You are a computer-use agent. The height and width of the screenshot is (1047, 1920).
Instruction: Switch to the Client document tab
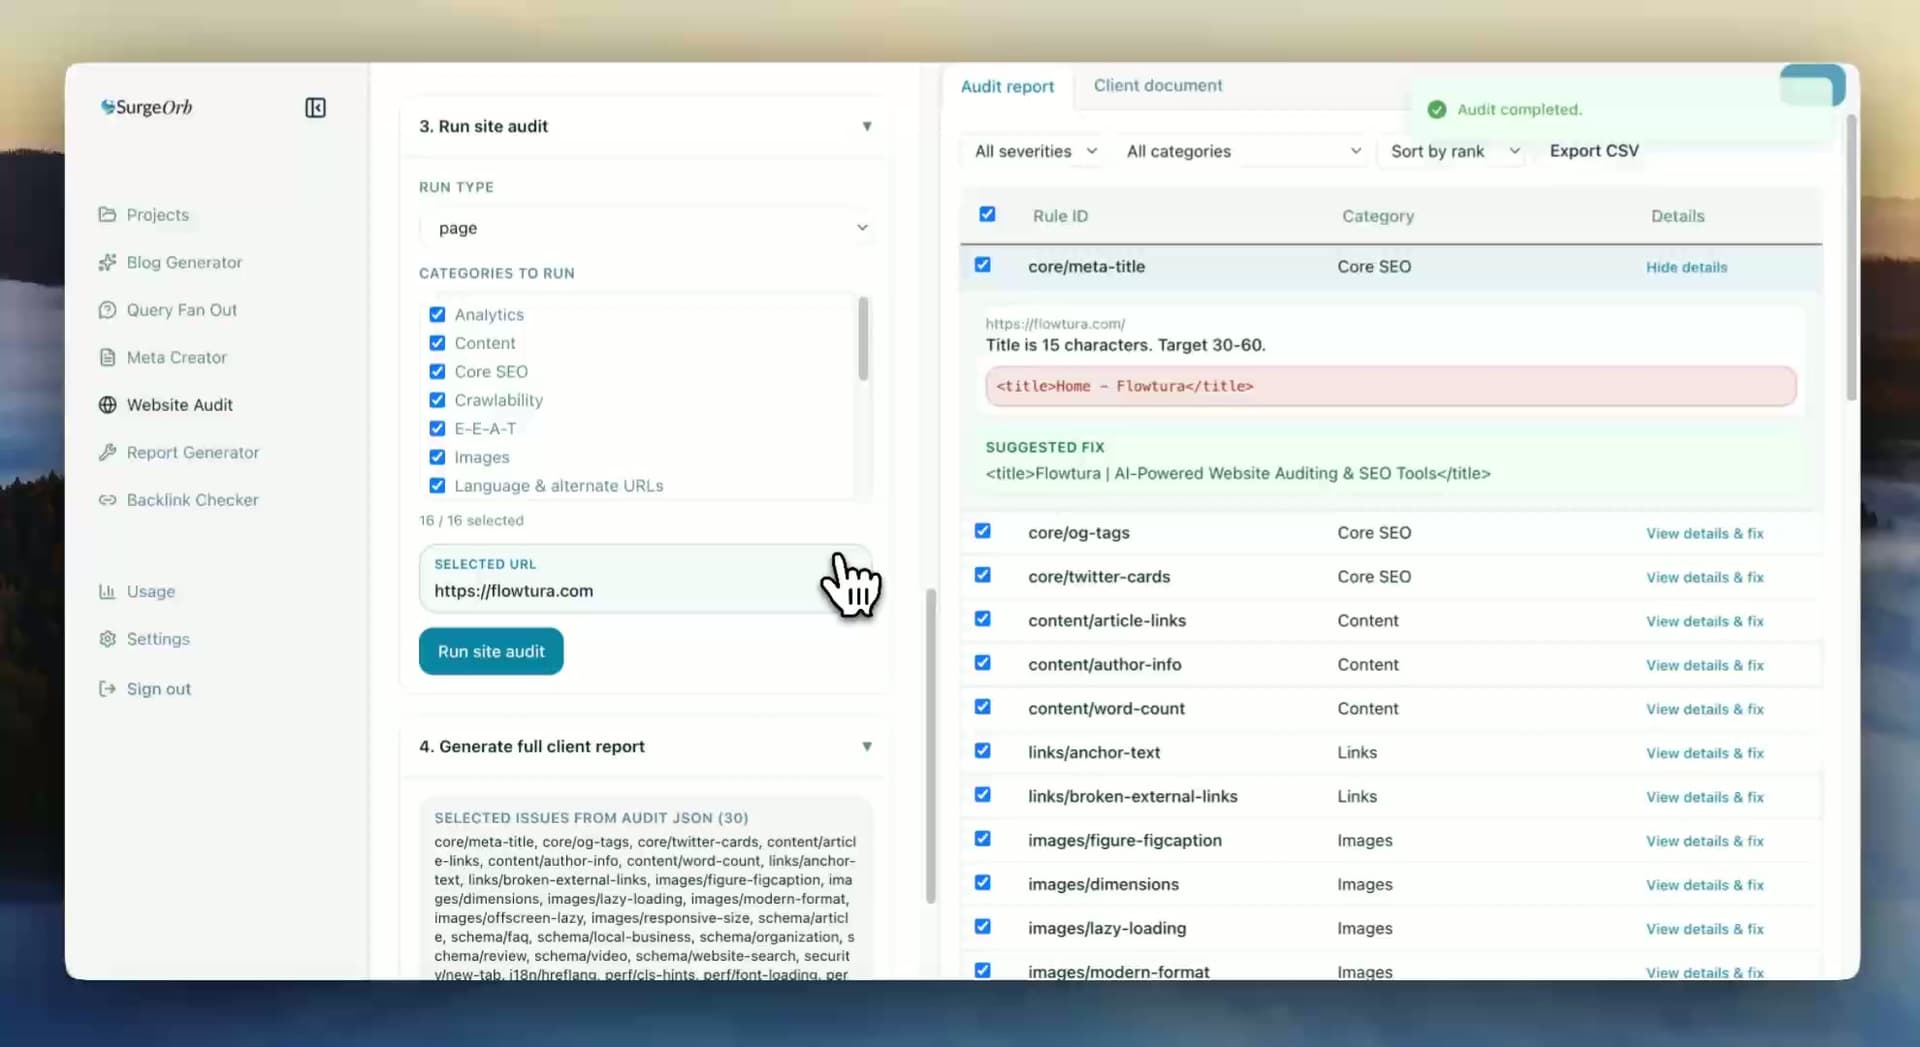[1157, 86]
